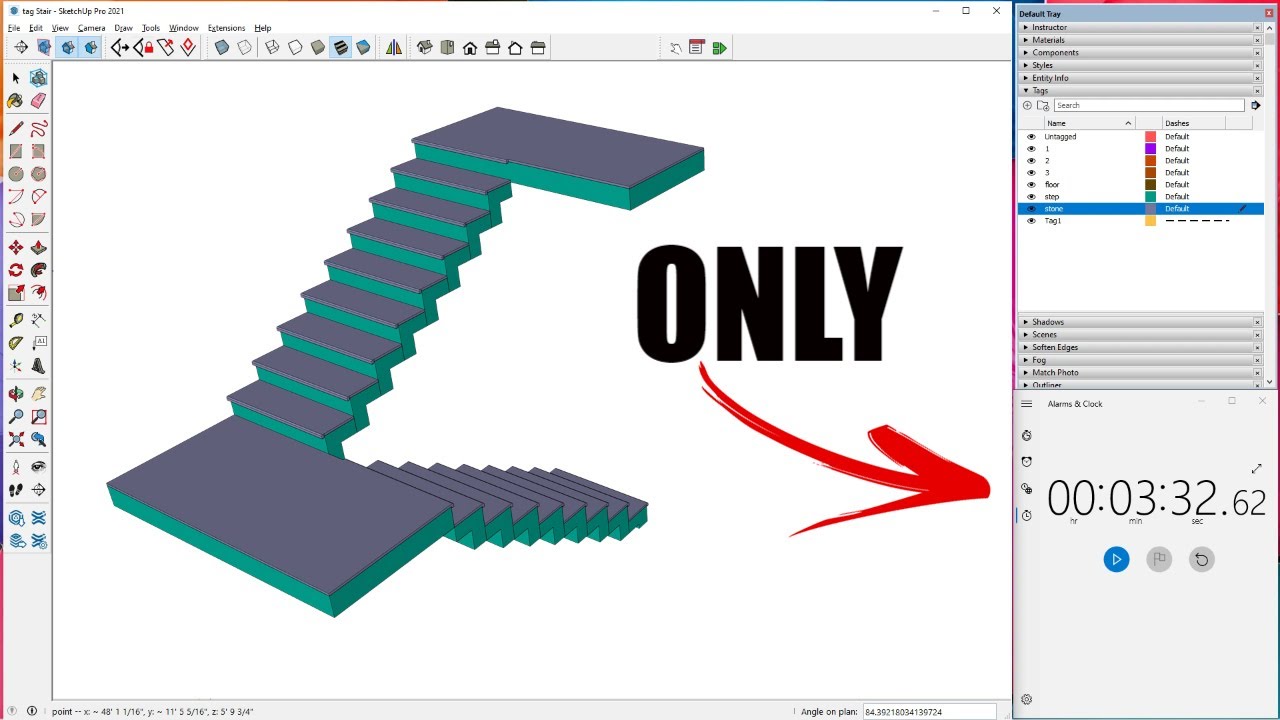Image resolution: width=1280 pixels, height=720 pixels.
Task: Choose the Protractor tool
Action: coord(16,343)
